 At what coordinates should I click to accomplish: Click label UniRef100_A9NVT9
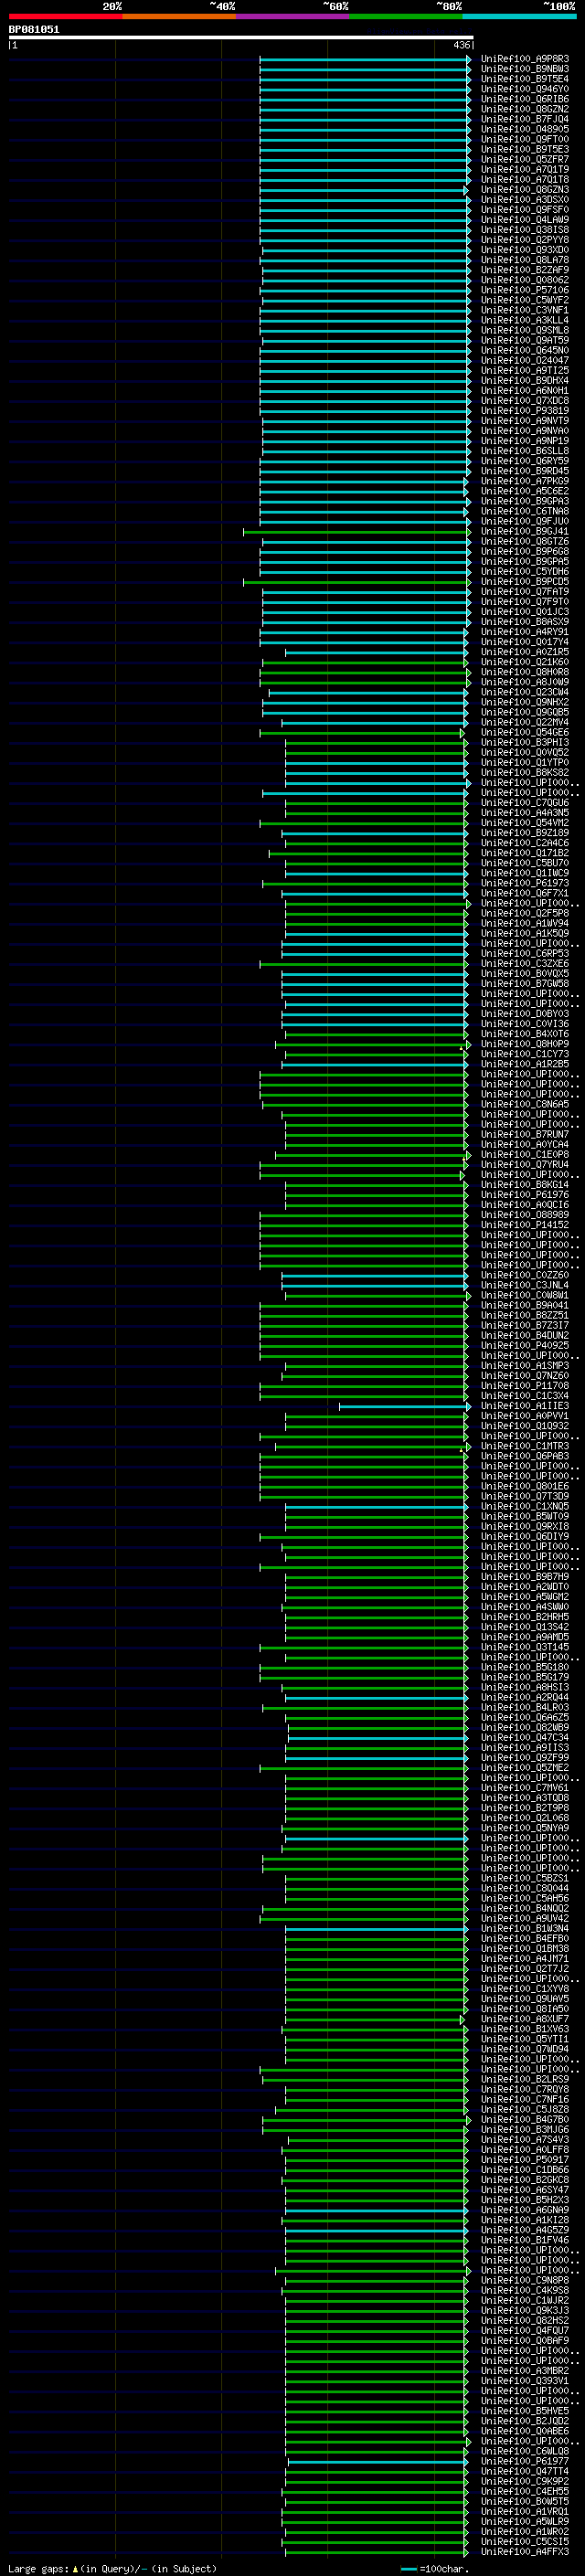[525, 421]
